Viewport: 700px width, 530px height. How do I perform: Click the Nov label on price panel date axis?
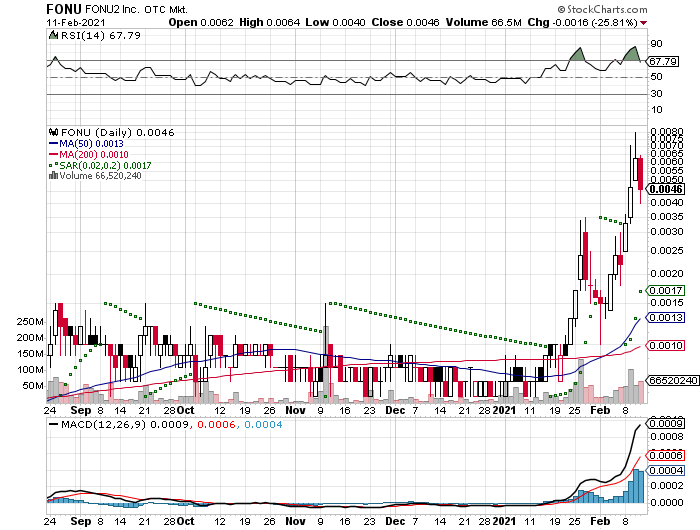tap(295, 410)
